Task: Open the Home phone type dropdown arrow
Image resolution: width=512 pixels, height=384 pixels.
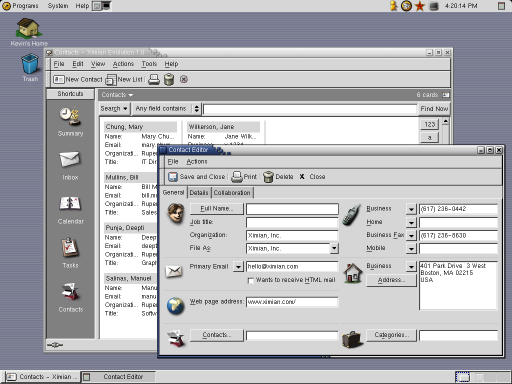Action: (x=411, y=222)
